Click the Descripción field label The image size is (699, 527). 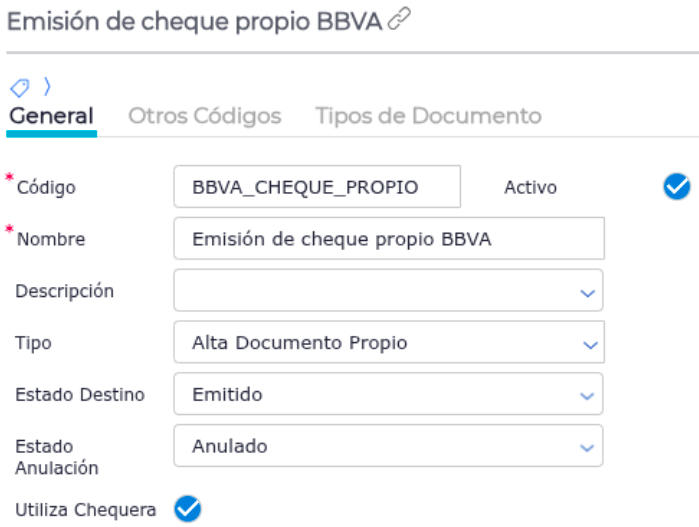tap(65, 291)
